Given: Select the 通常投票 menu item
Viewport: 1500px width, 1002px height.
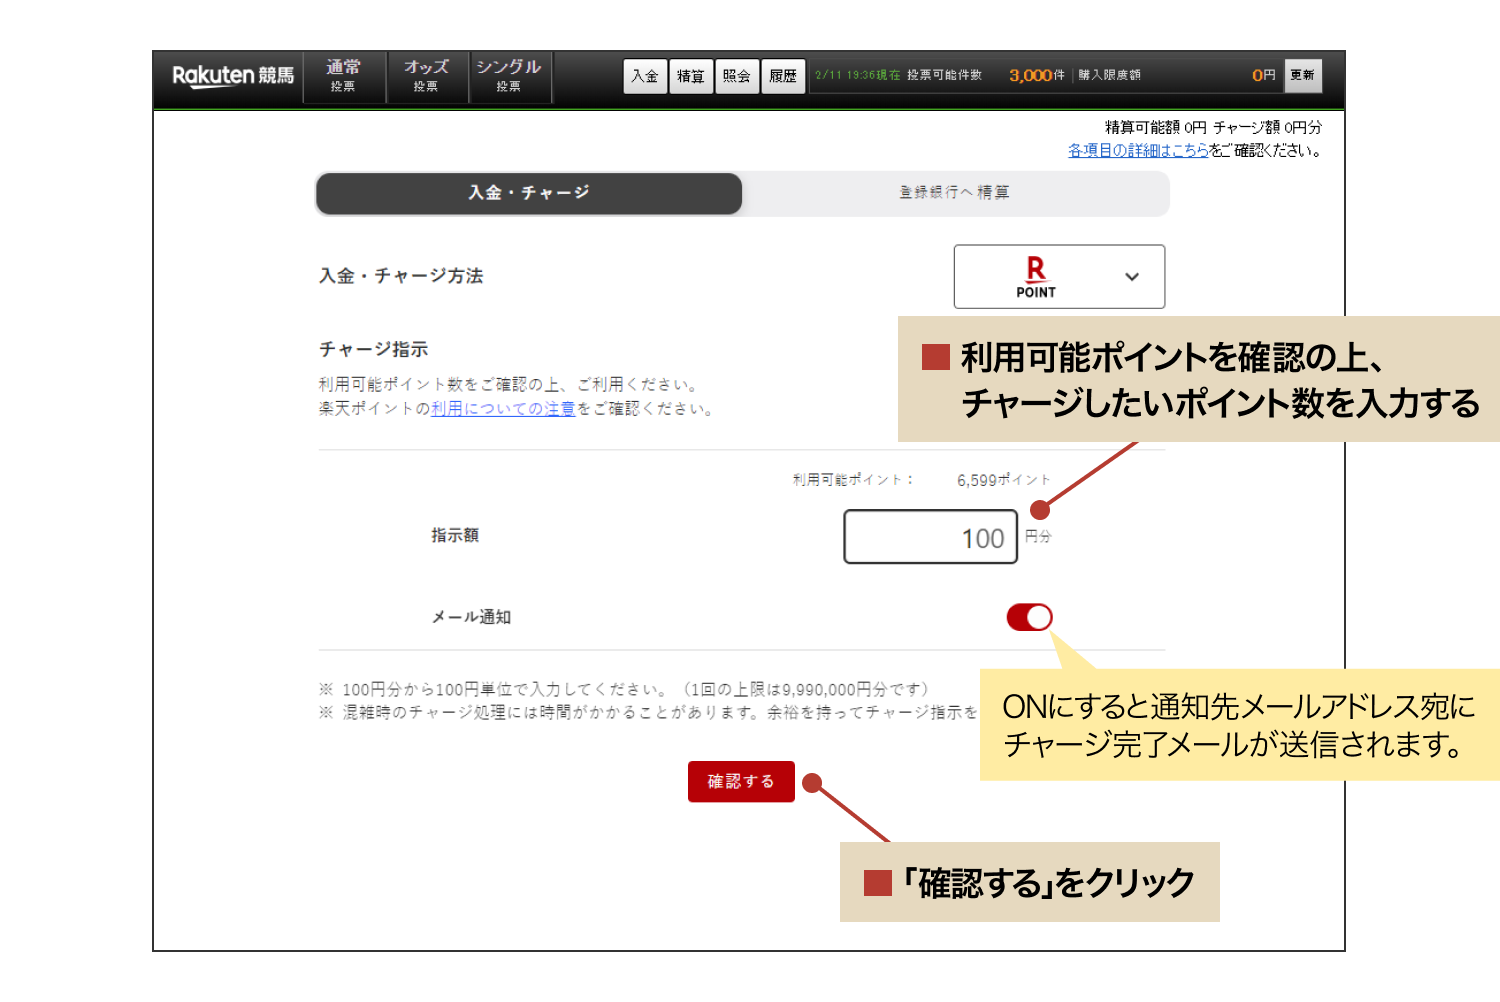Looking at the screenshot, I should 343,76.
